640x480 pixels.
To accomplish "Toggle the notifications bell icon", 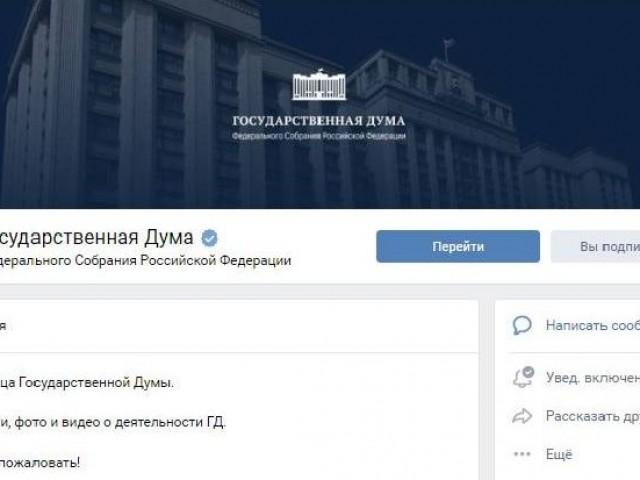I will 523,377.
